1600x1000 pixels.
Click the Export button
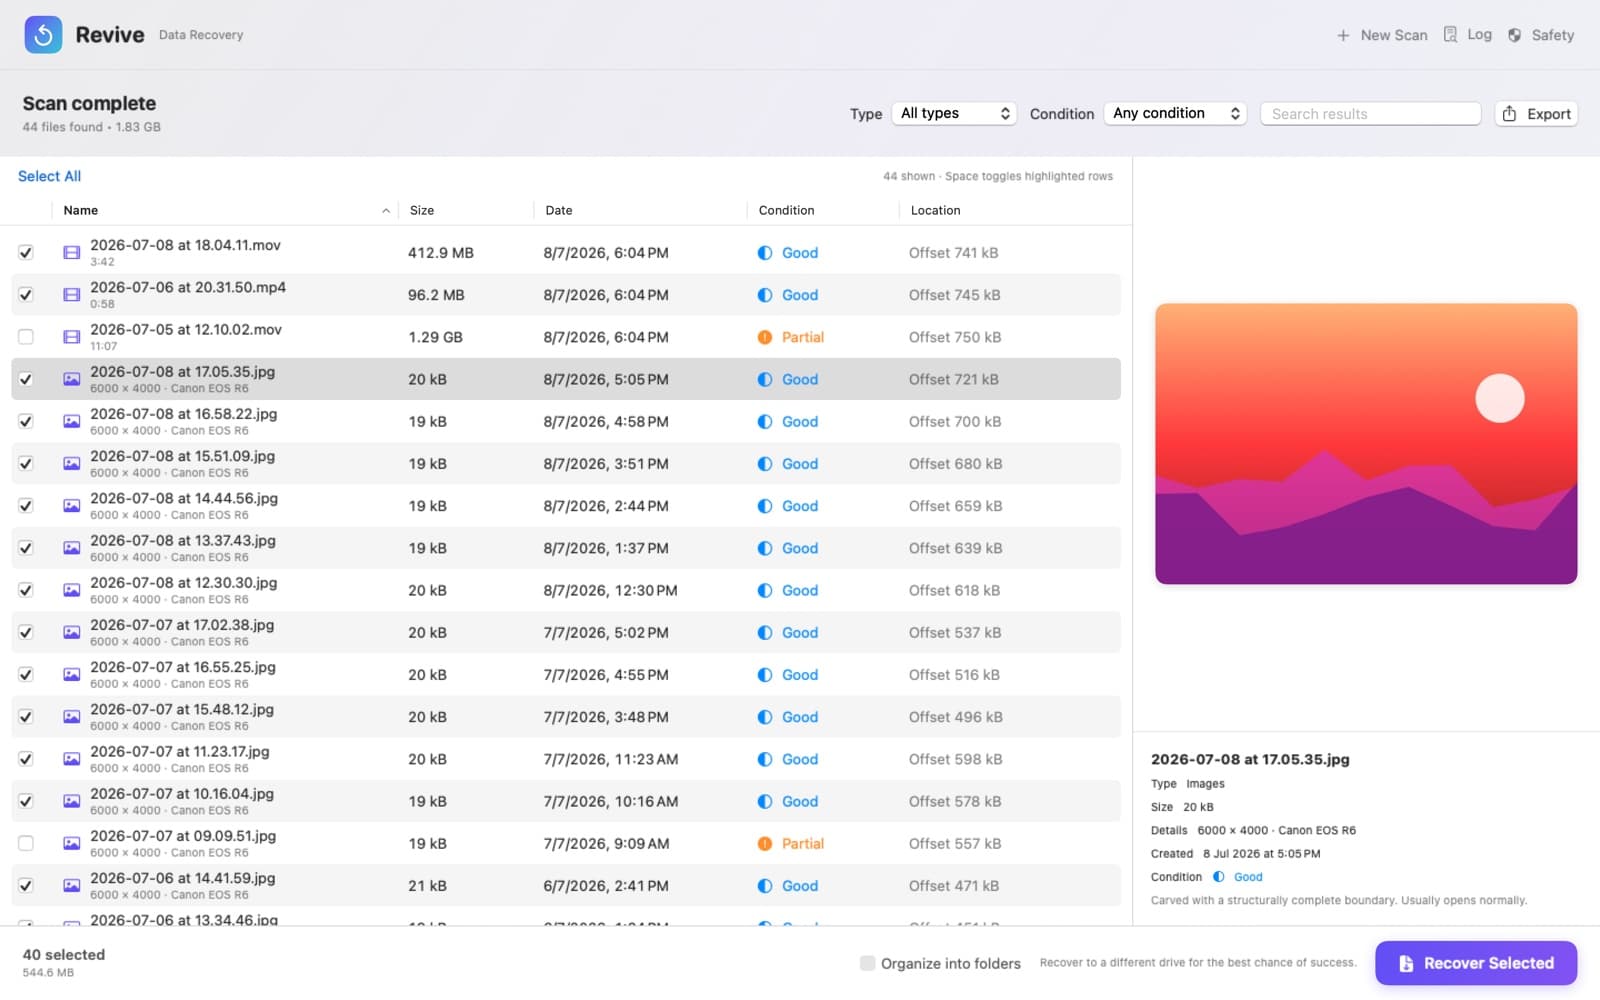point(1536,114)
